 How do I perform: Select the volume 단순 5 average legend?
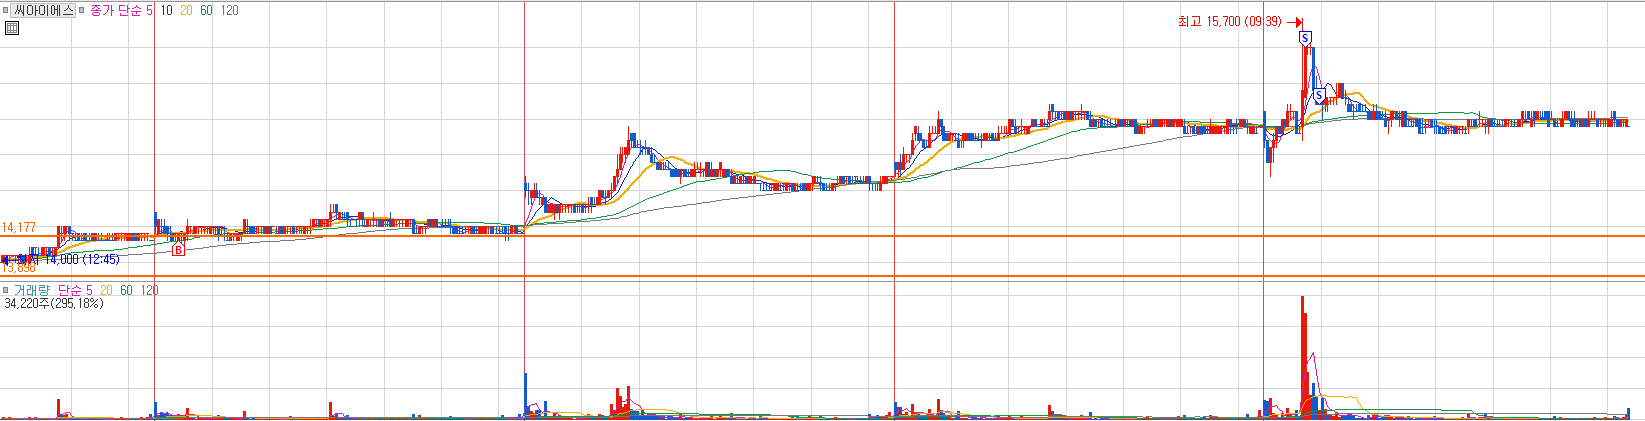coord(75,290)
